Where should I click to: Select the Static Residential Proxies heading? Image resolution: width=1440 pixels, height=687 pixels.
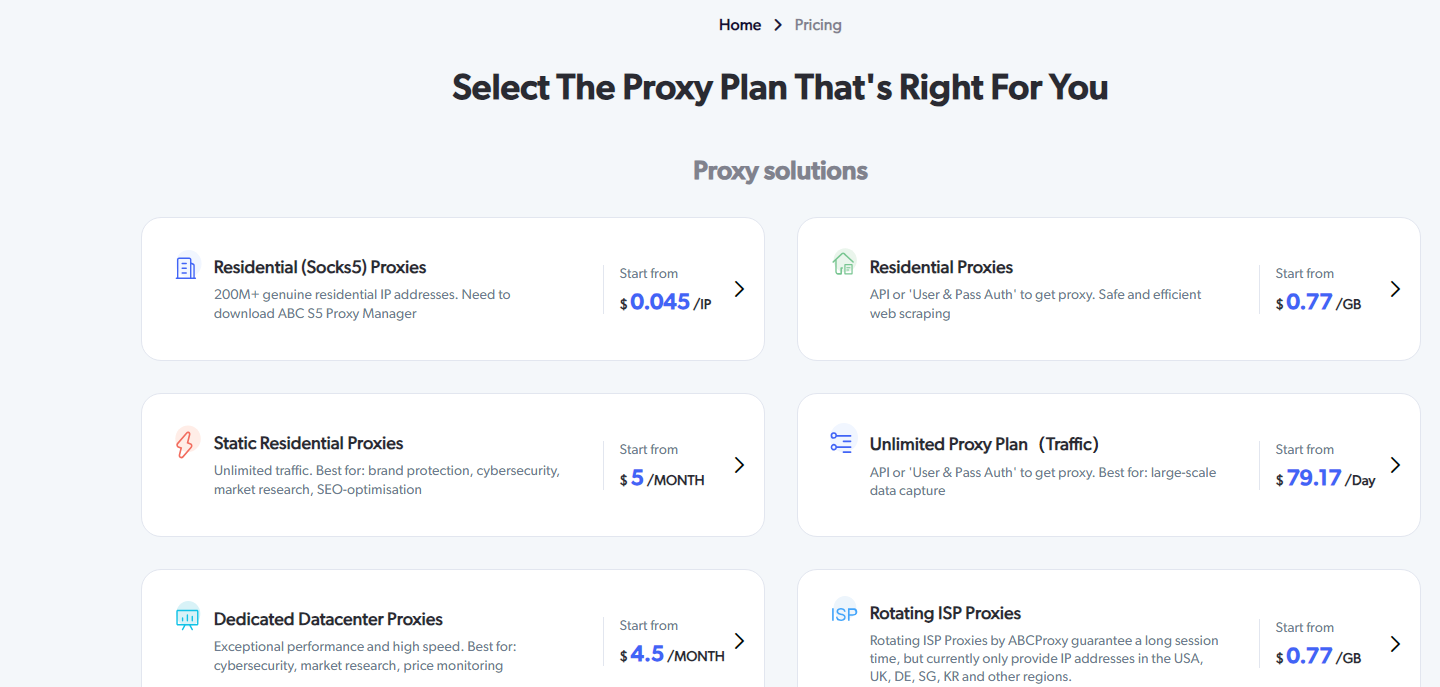[x=308, y=443]
